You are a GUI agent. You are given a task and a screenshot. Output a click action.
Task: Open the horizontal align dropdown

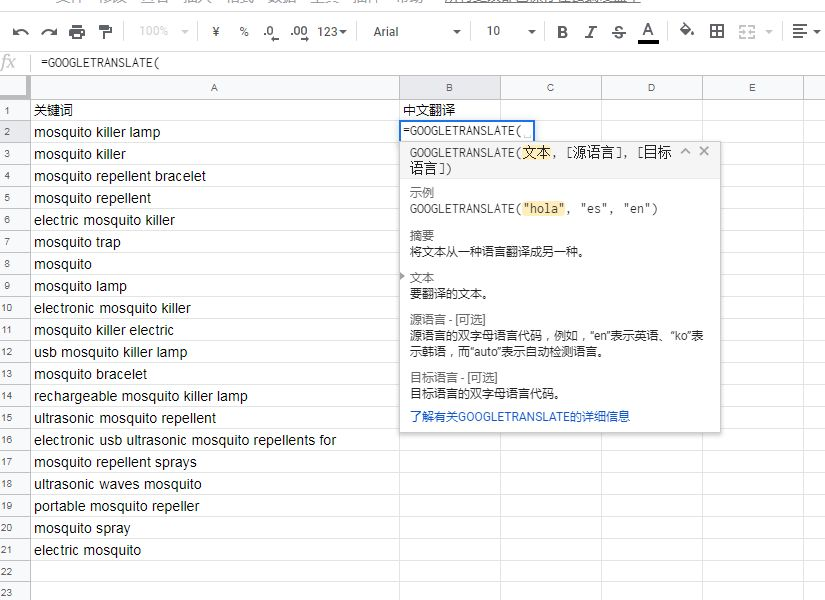(x=806, y=32)
